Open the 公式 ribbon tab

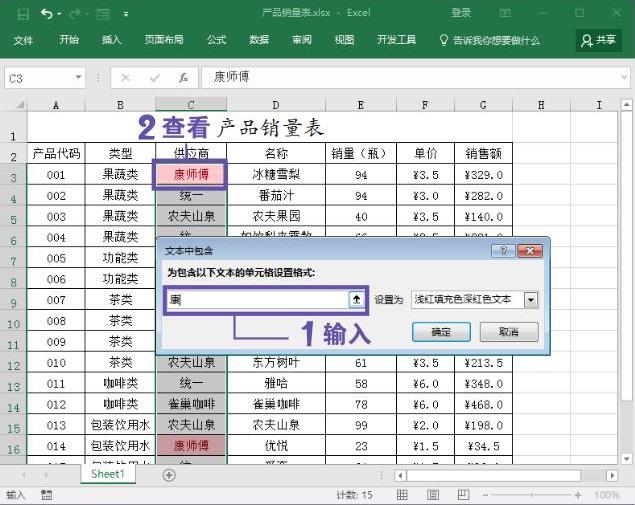pos(217,40)
